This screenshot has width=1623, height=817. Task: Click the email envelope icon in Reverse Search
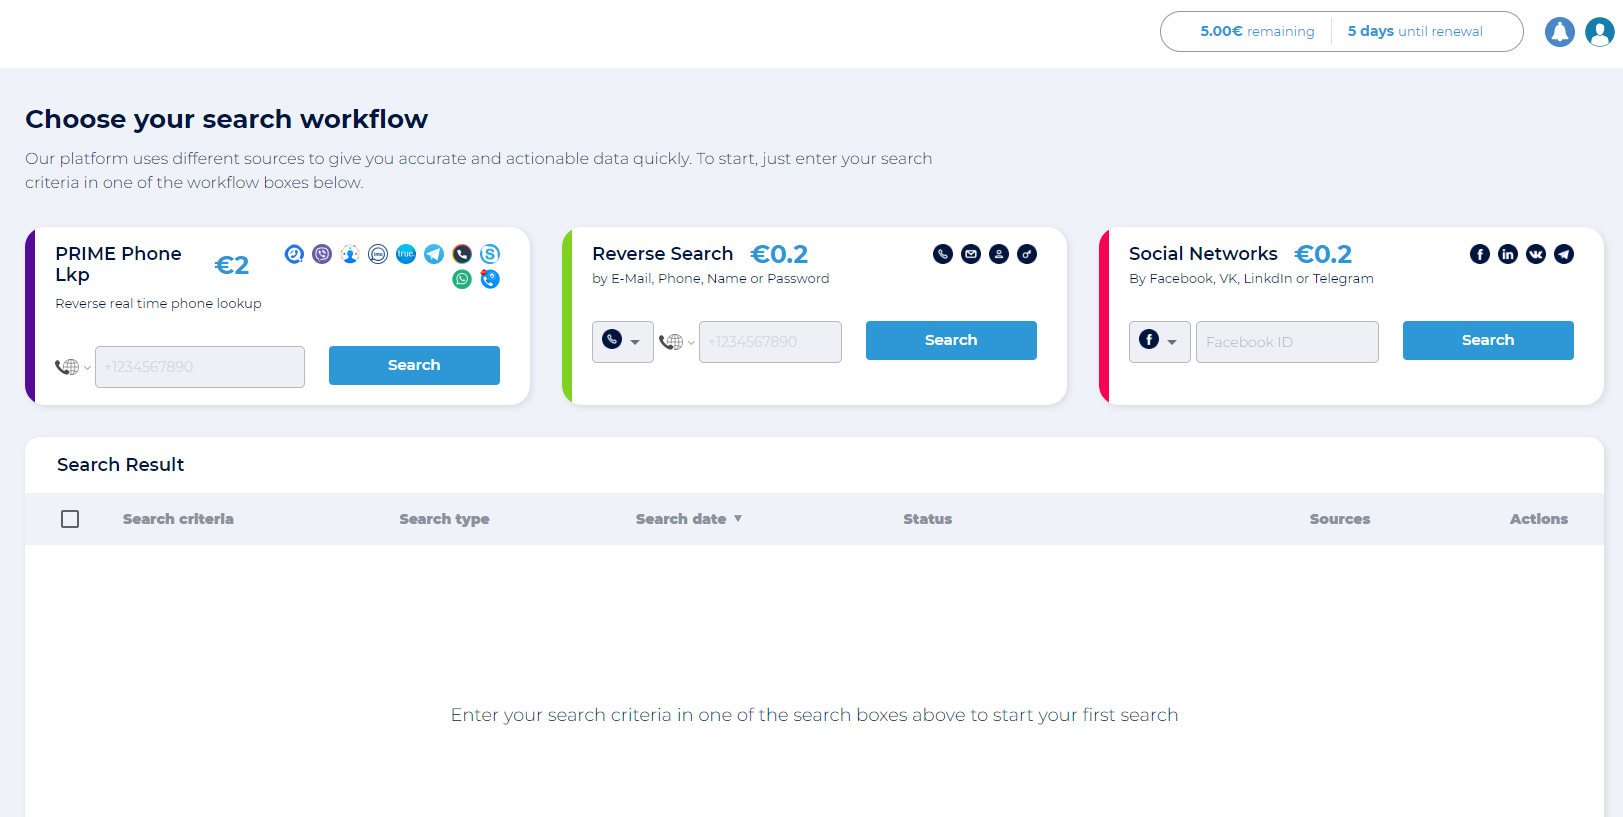[x=971, y=254]
